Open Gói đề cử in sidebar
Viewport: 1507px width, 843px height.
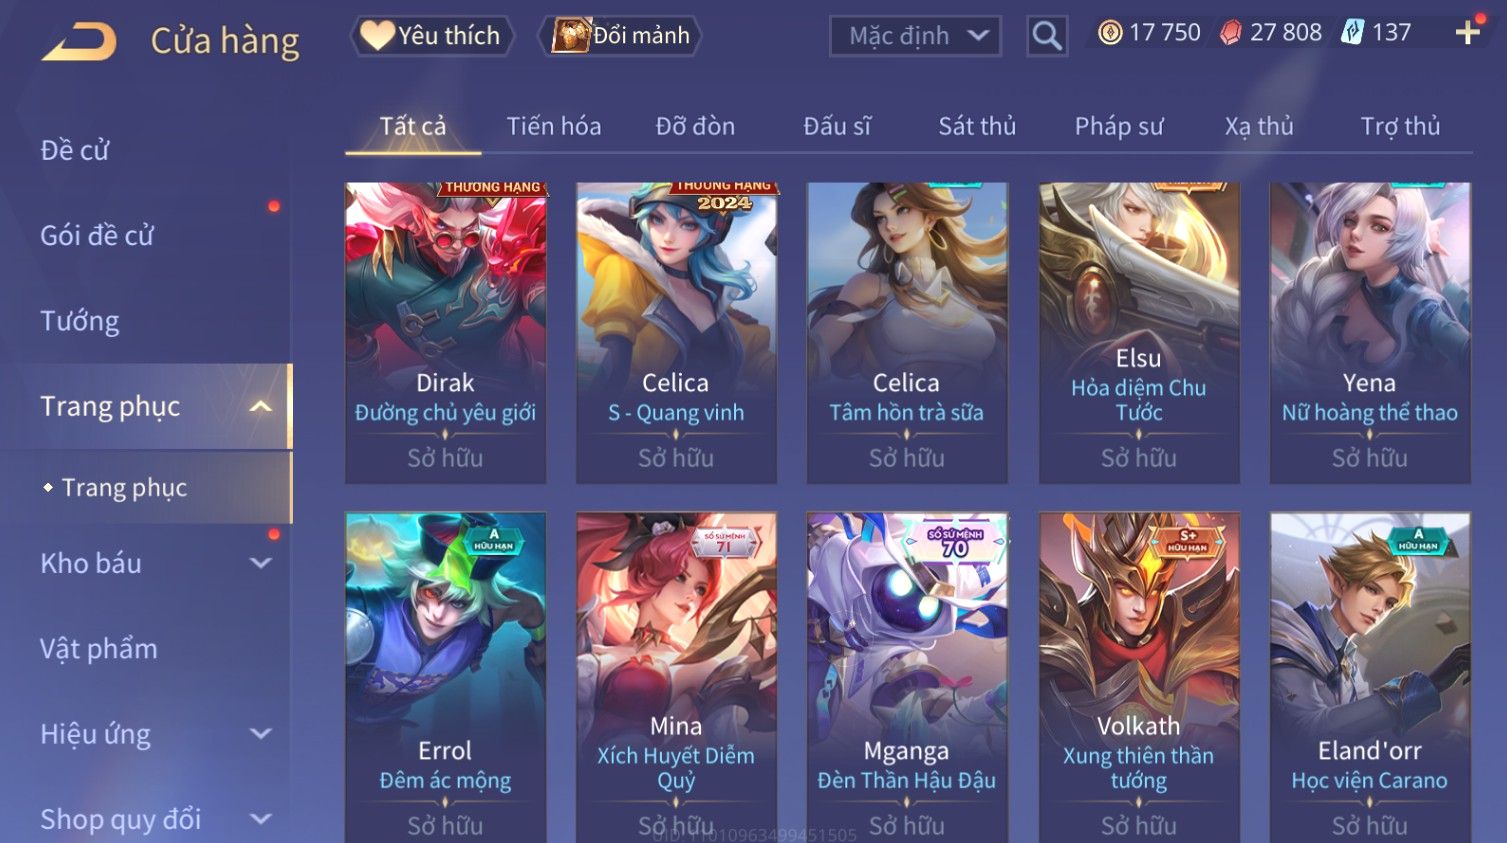pyautogui.click(x=97, y=236)
